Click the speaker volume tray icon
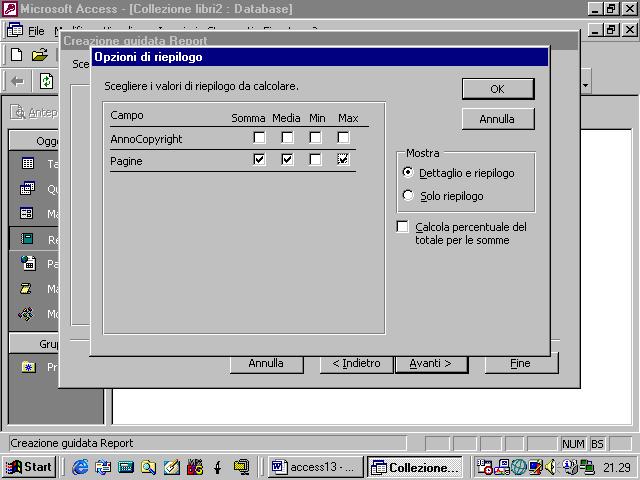This screenshot has width=640, height=480. [x=550, y=467]
